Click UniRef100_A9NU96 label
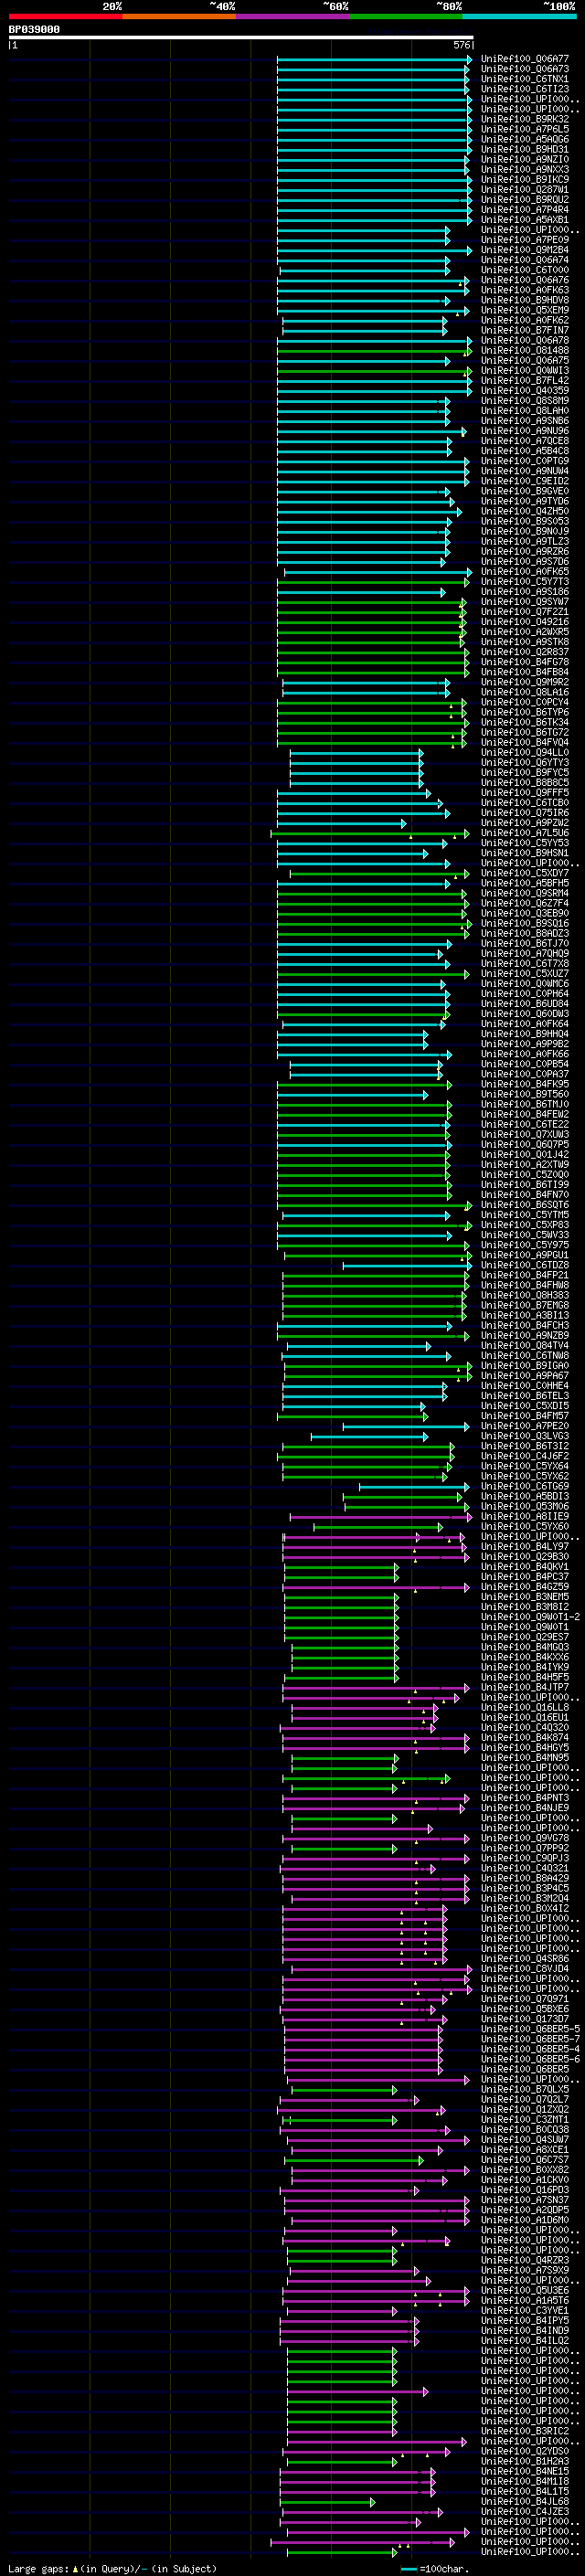This screenshot has width=585, height=2576. click(525, 431)
